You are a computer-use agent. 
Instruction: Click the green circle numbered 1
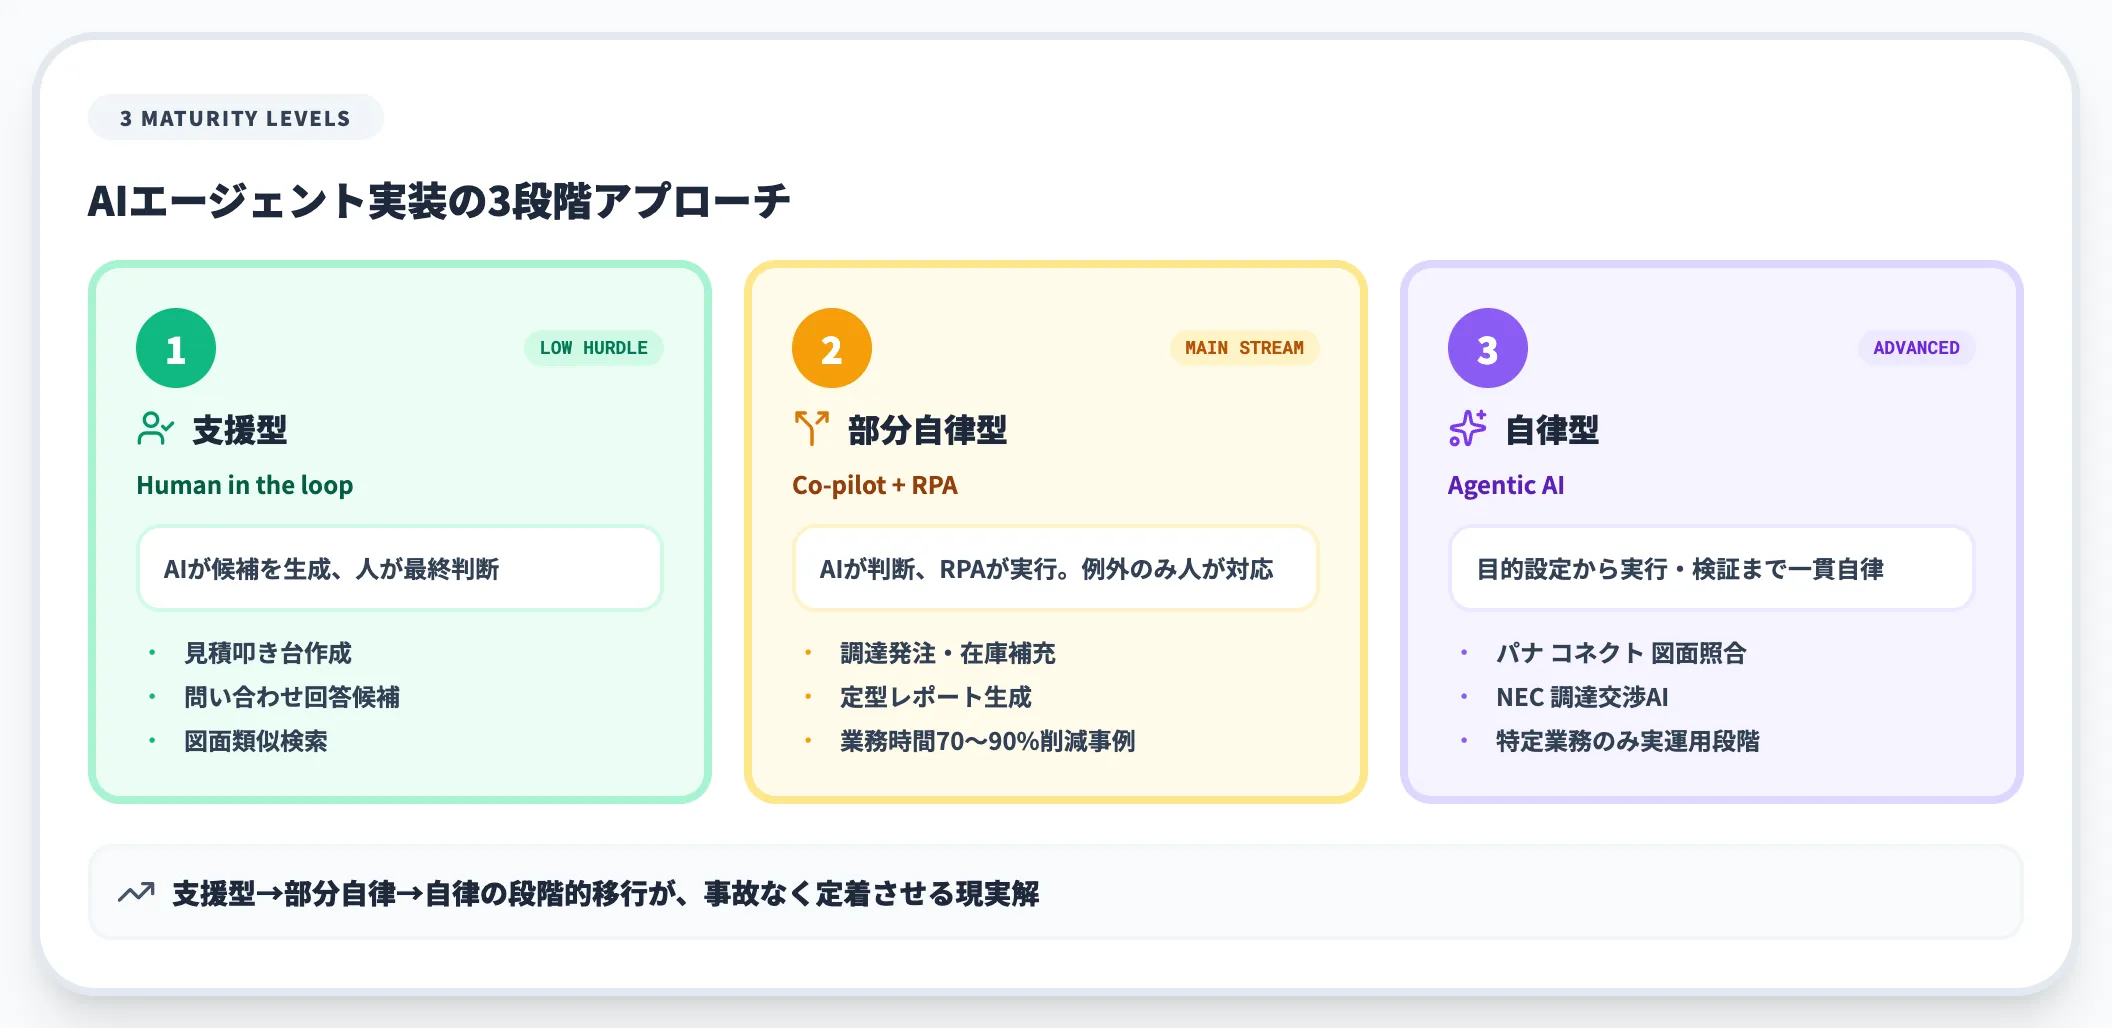click(x=175, y=348)
